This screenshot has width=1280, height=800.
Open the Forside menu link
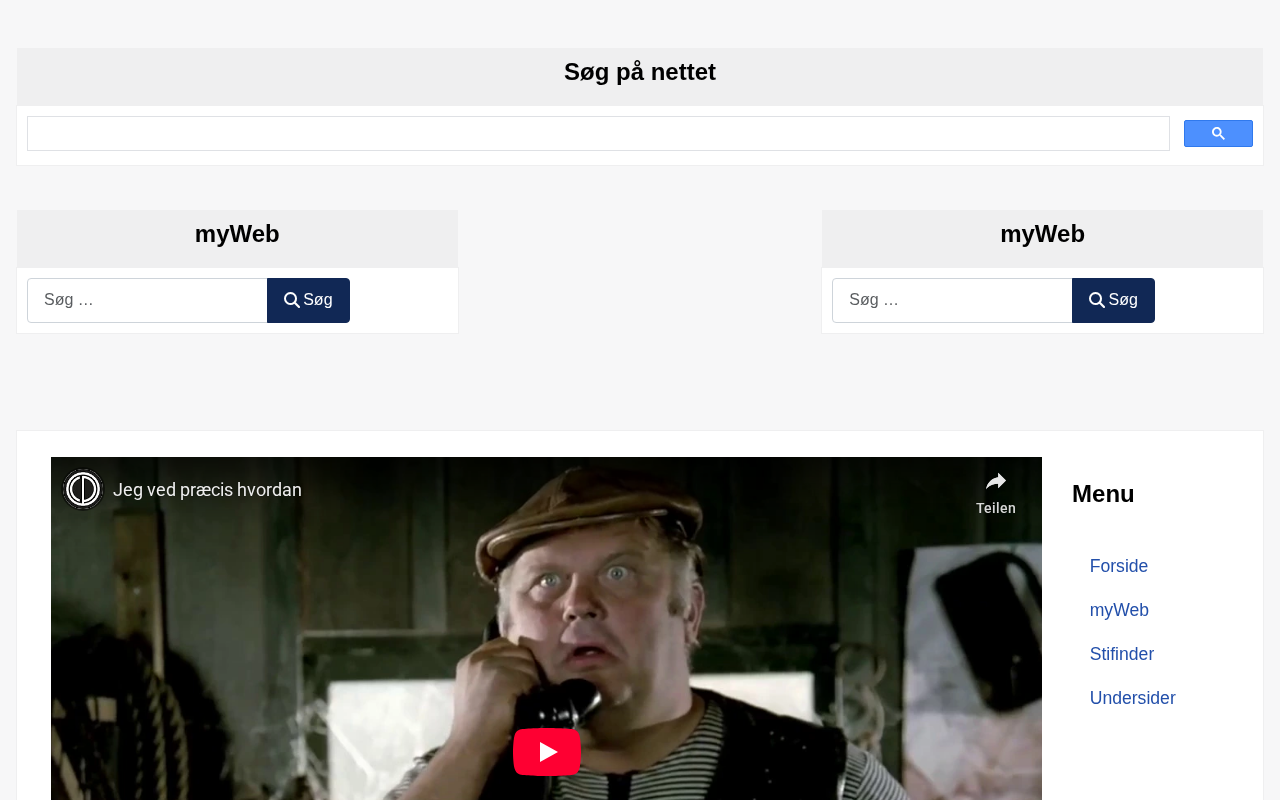tap(1118, 566)
